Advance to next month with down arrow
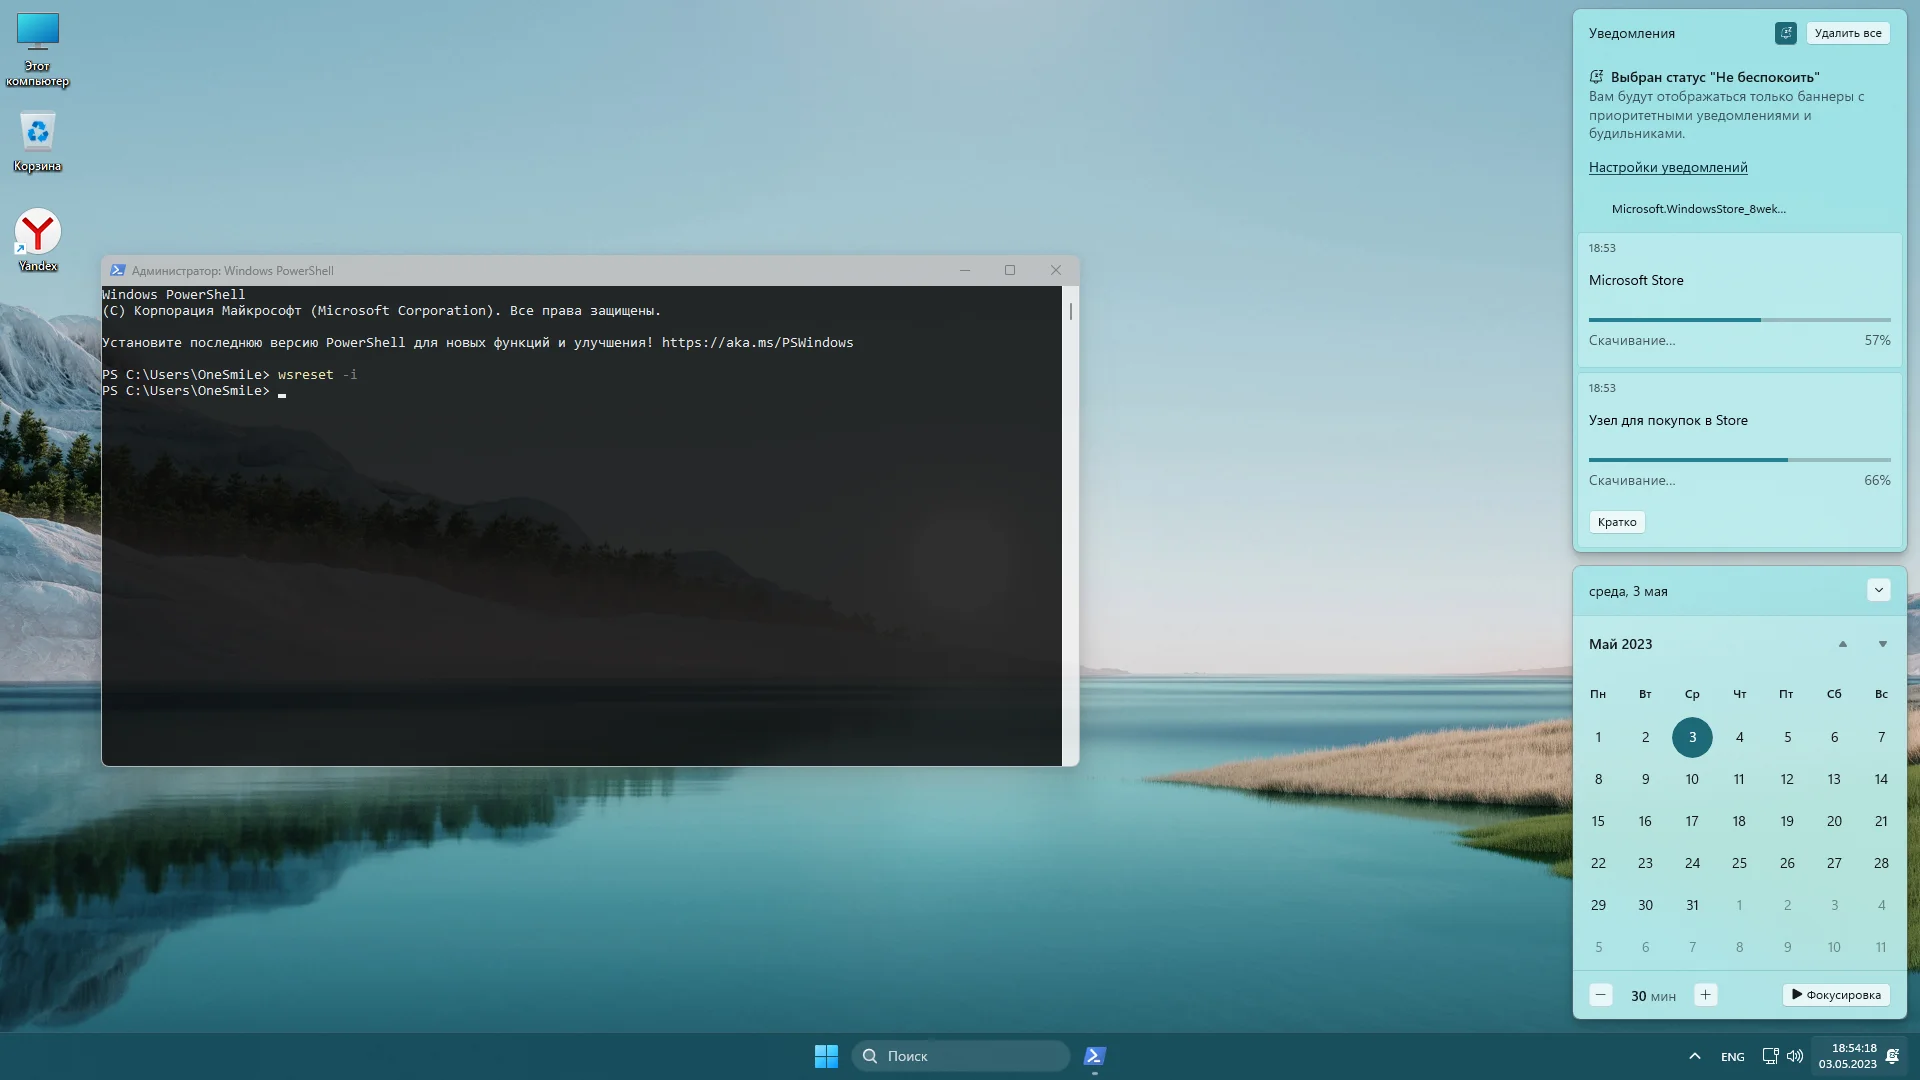The image size is (1920, 1080). pos(1882,644)
